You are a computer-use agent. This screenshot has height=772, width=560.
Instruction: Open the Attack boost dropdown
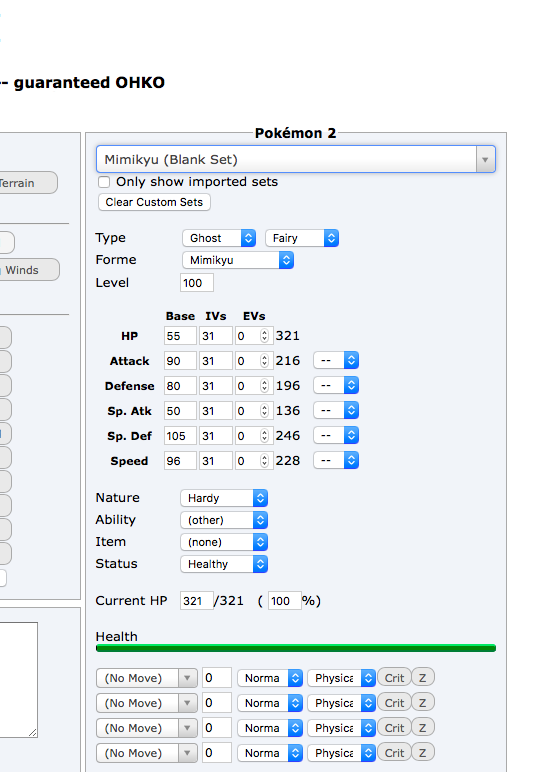pyautogui.click(x=336, y=360)
